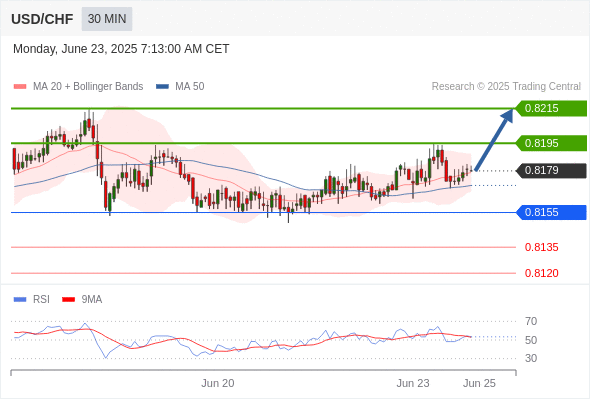Screen dimensions: 590x400
Task: Click the 0.8135 red support value
Action: click(541, 248)
